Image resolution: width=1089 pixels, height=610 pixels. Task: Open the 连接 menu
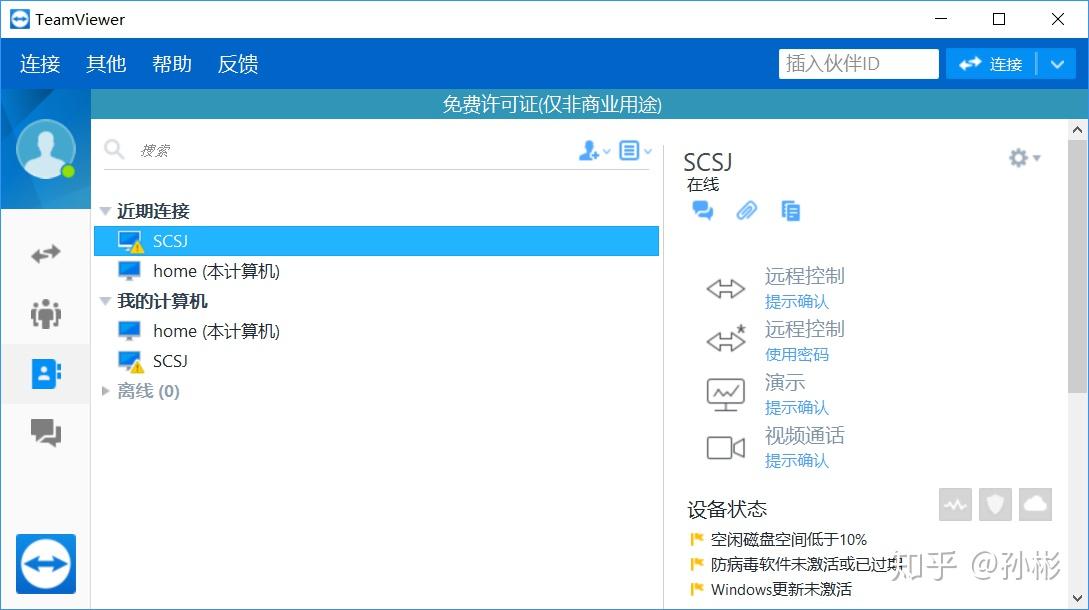(x=40, y=64)
